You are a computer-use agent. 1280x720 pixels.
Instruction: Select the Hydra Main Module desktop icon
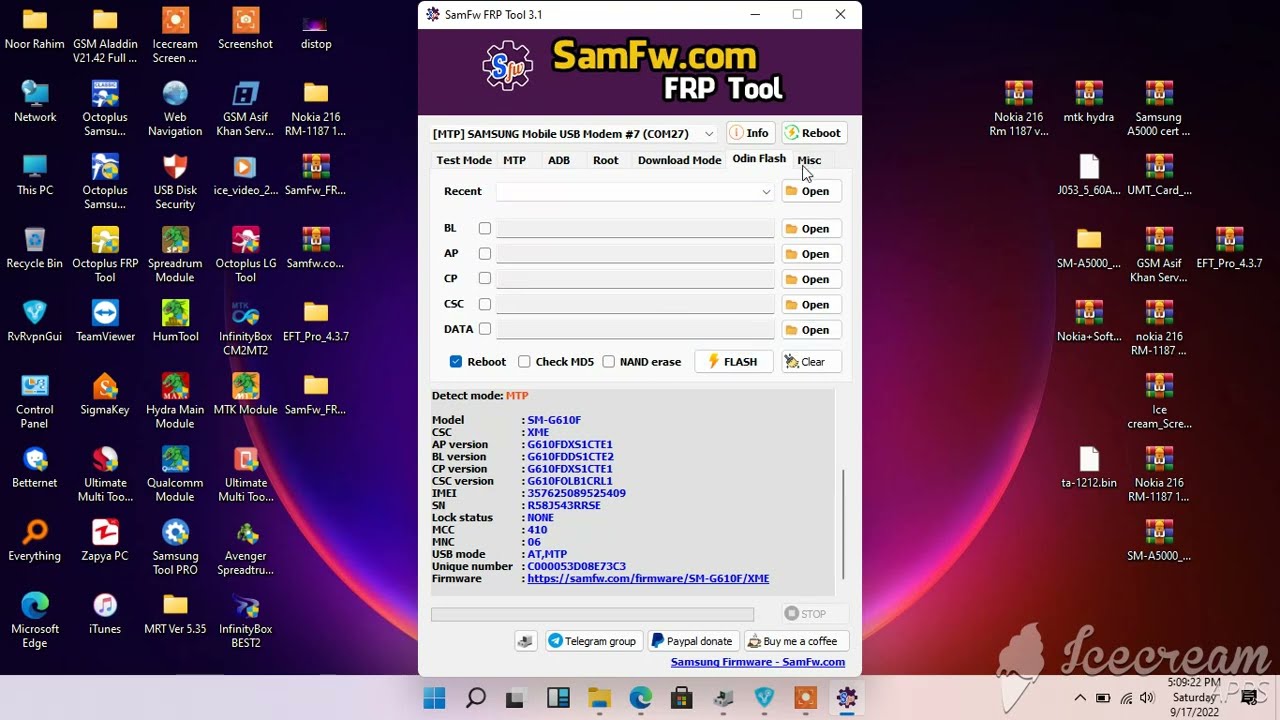pyautogui.click(x=175, y=401)
